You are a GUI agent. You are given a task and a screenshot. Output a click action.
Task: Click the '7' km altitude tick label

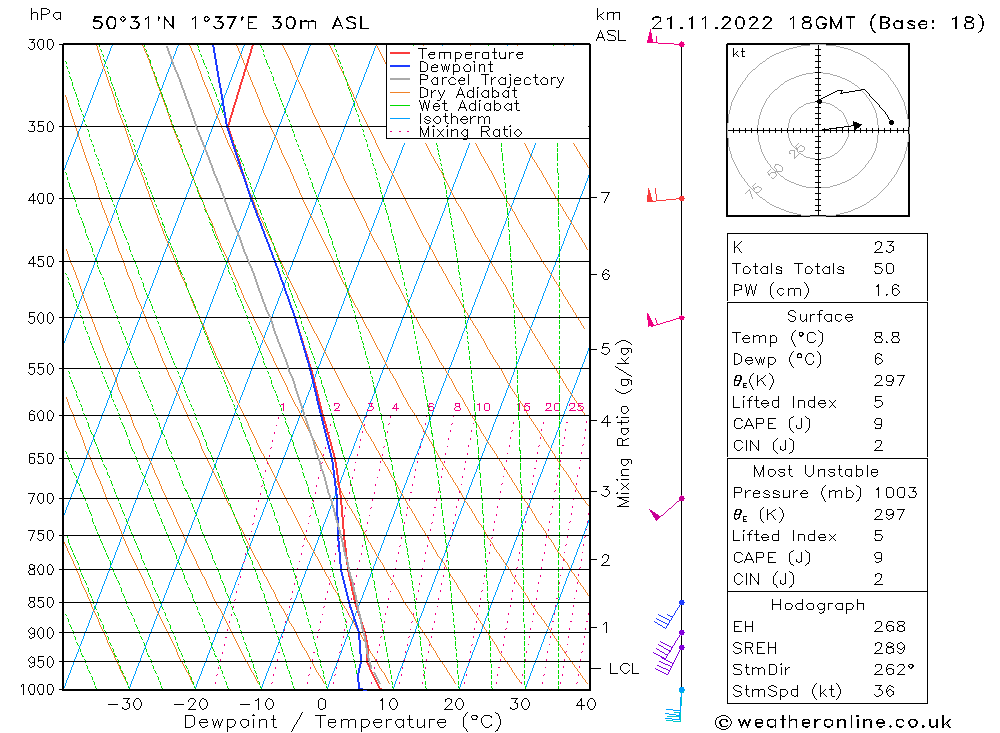(605, 197)
